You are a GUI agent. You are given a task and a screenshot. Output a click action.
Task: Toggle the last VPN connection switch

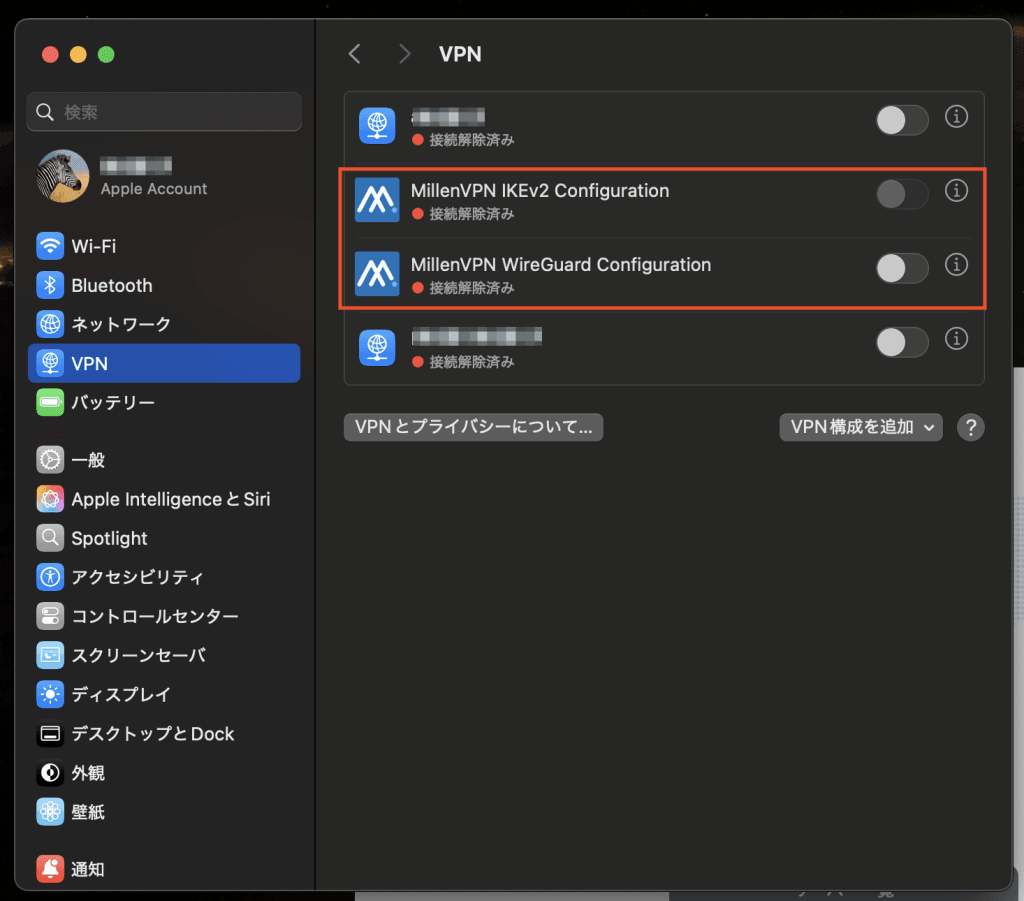coord(902,342)
